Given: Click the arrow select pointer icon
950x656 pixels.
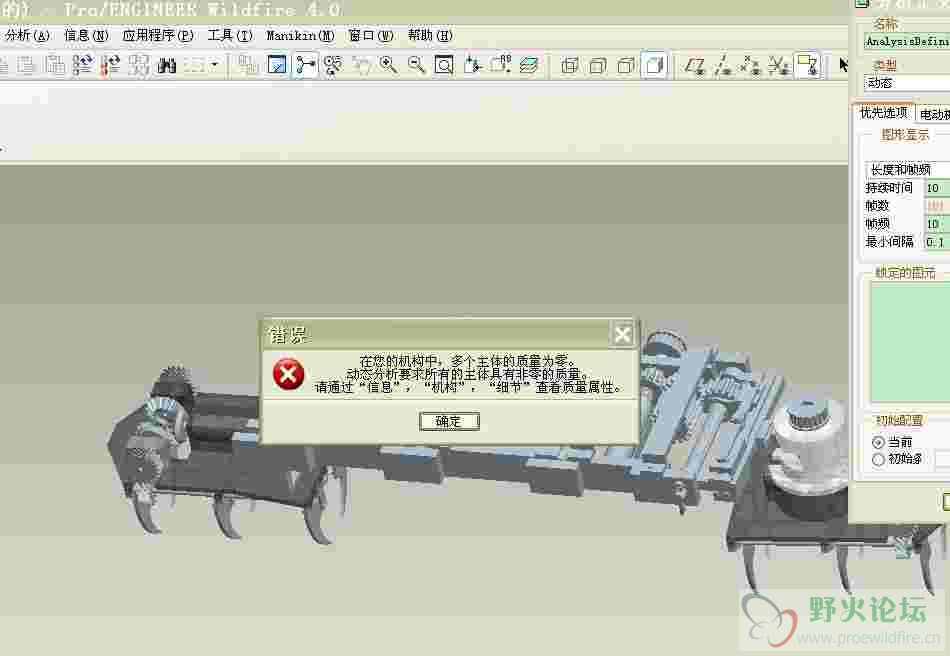Looking at the screenshot, I should pos(843,65).
